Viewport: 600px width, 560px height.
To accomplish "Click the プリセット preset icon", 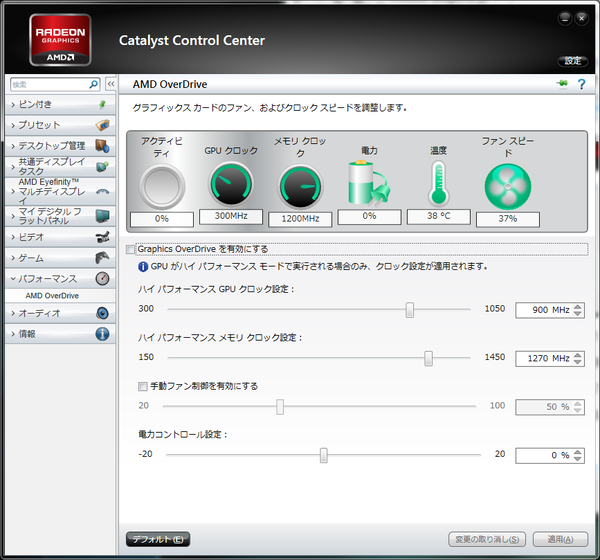I will coord(102,125).
